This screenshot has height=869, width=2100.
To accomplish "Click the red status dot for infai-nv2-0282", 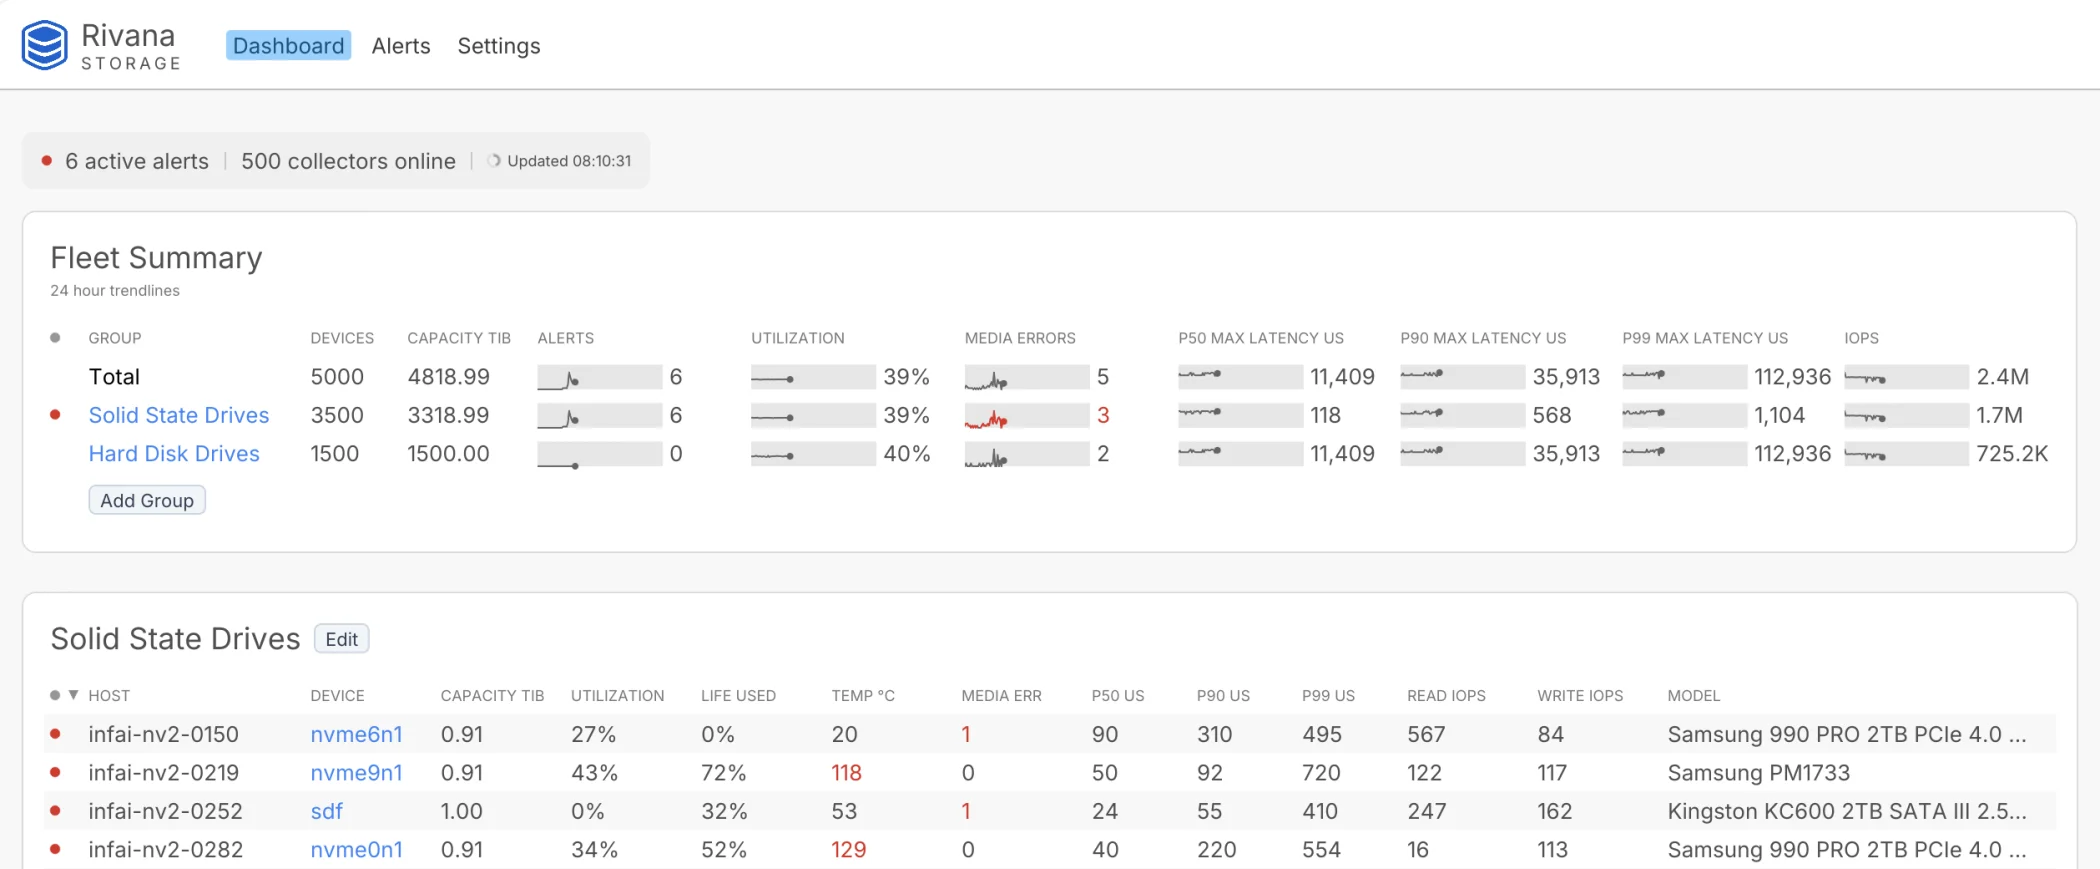I will tap(55, 848).
